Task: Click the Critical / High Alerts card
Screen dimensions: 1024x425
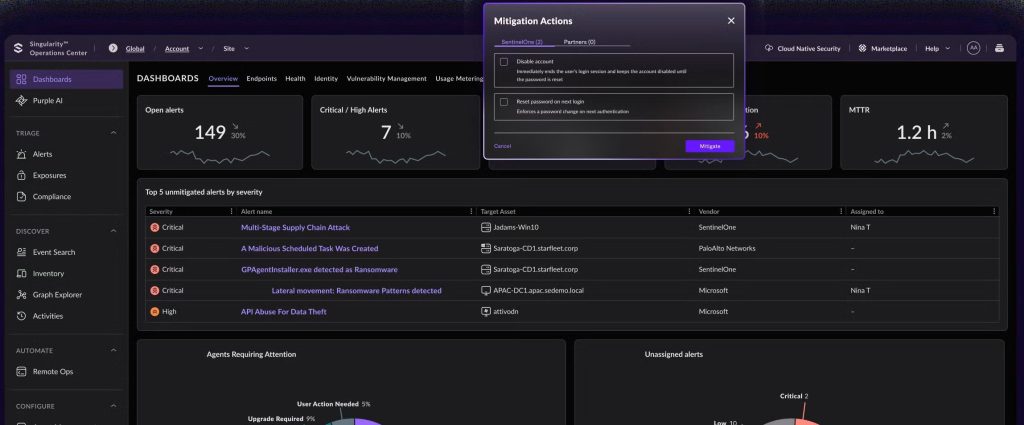Action: click(x=396, y=133)
